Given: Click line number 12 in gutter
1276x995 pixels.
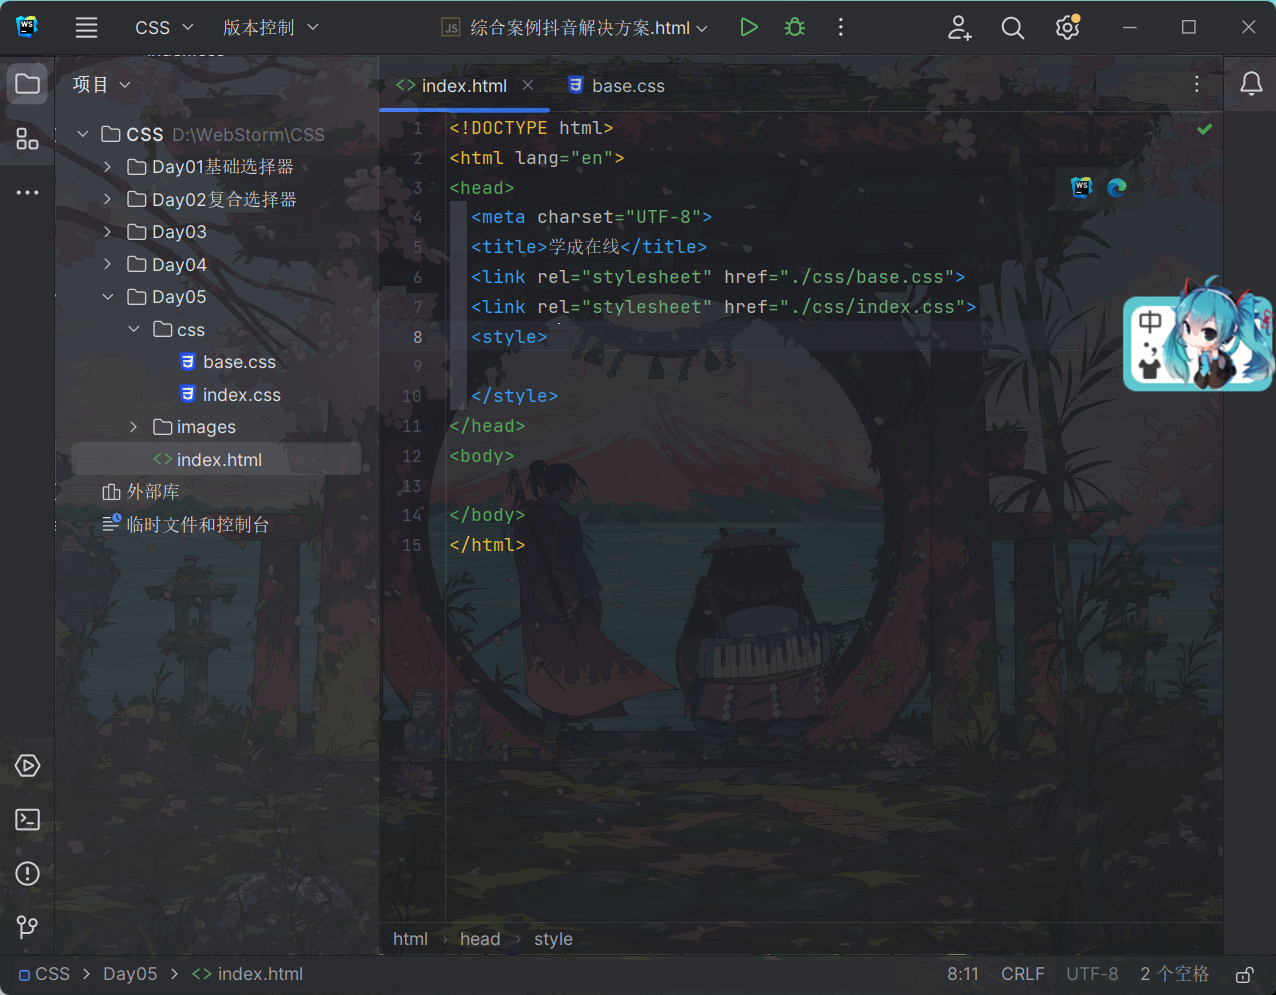Looking at the screenshot, I should click(412, 456).
